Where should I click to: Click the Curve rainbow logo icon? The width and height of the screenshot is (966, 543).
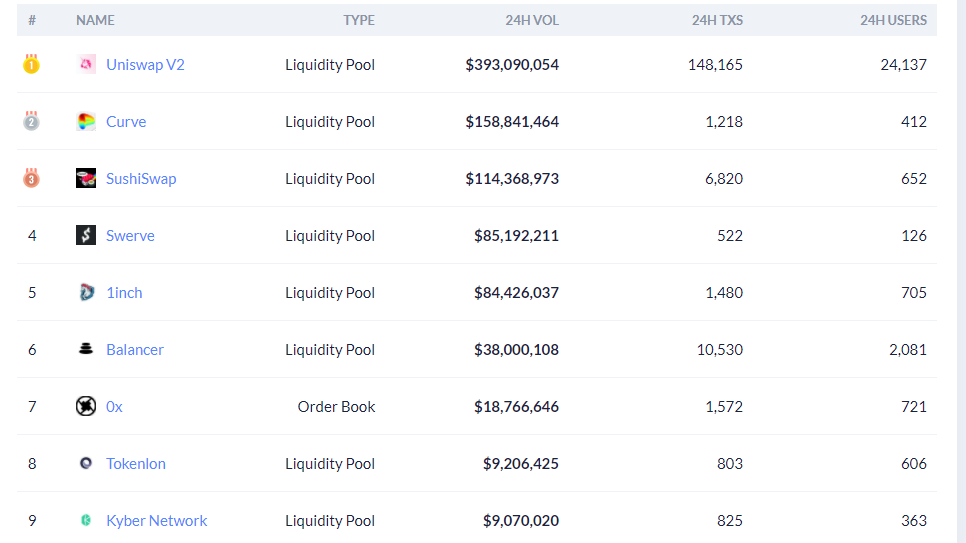coord(86,121)
